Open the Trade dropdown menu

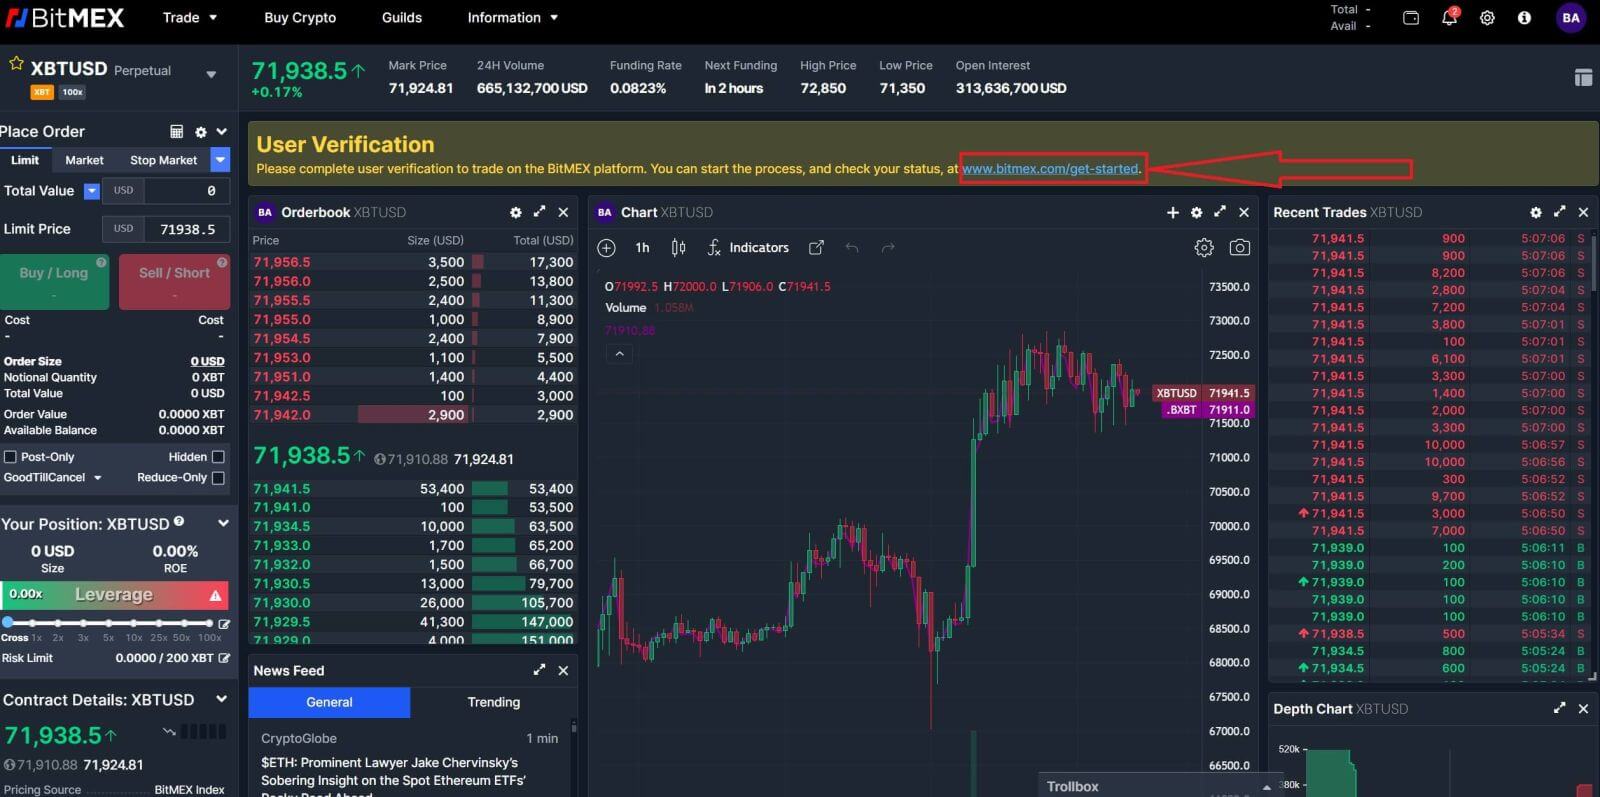coord(190,18)
